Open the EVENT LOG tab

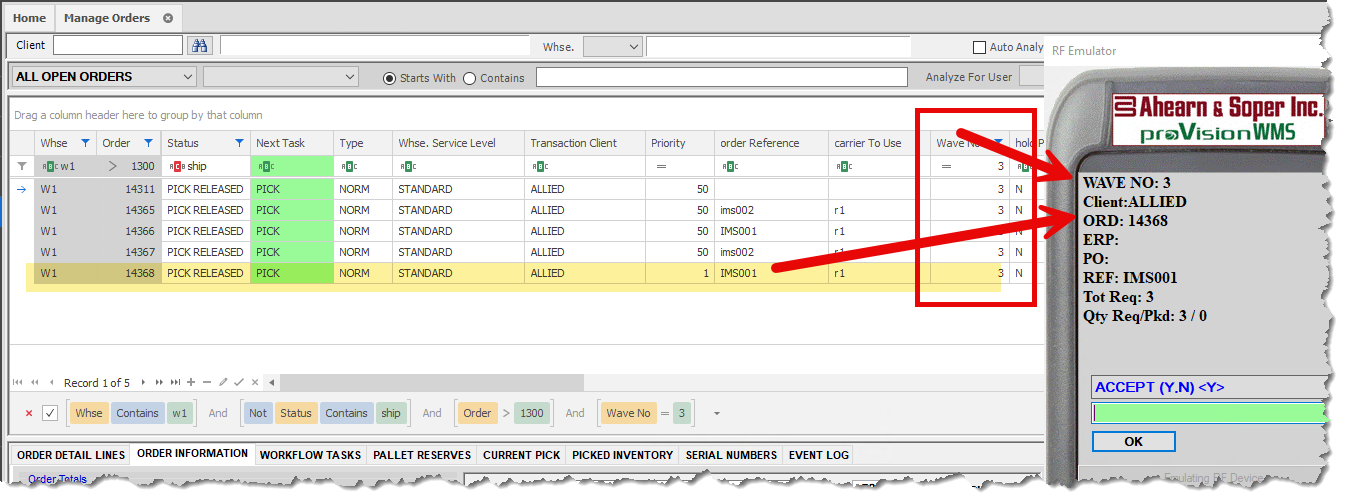click(818, 455)
